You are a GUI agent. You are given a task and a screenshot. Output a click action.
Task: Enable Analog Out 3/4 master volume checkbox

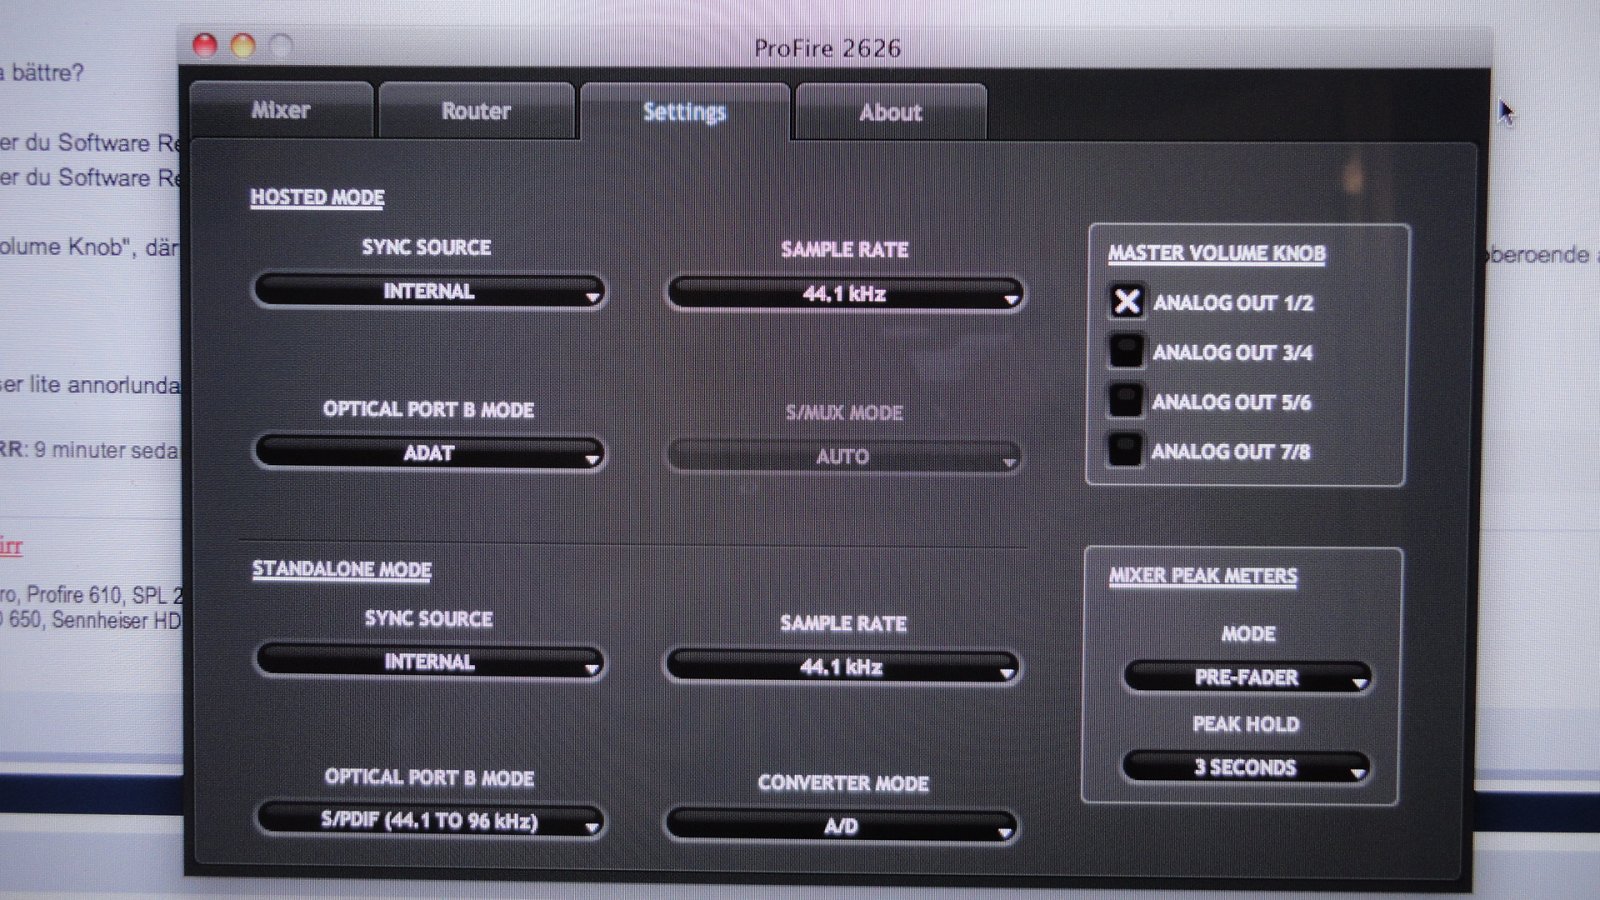click(1126, 351)
